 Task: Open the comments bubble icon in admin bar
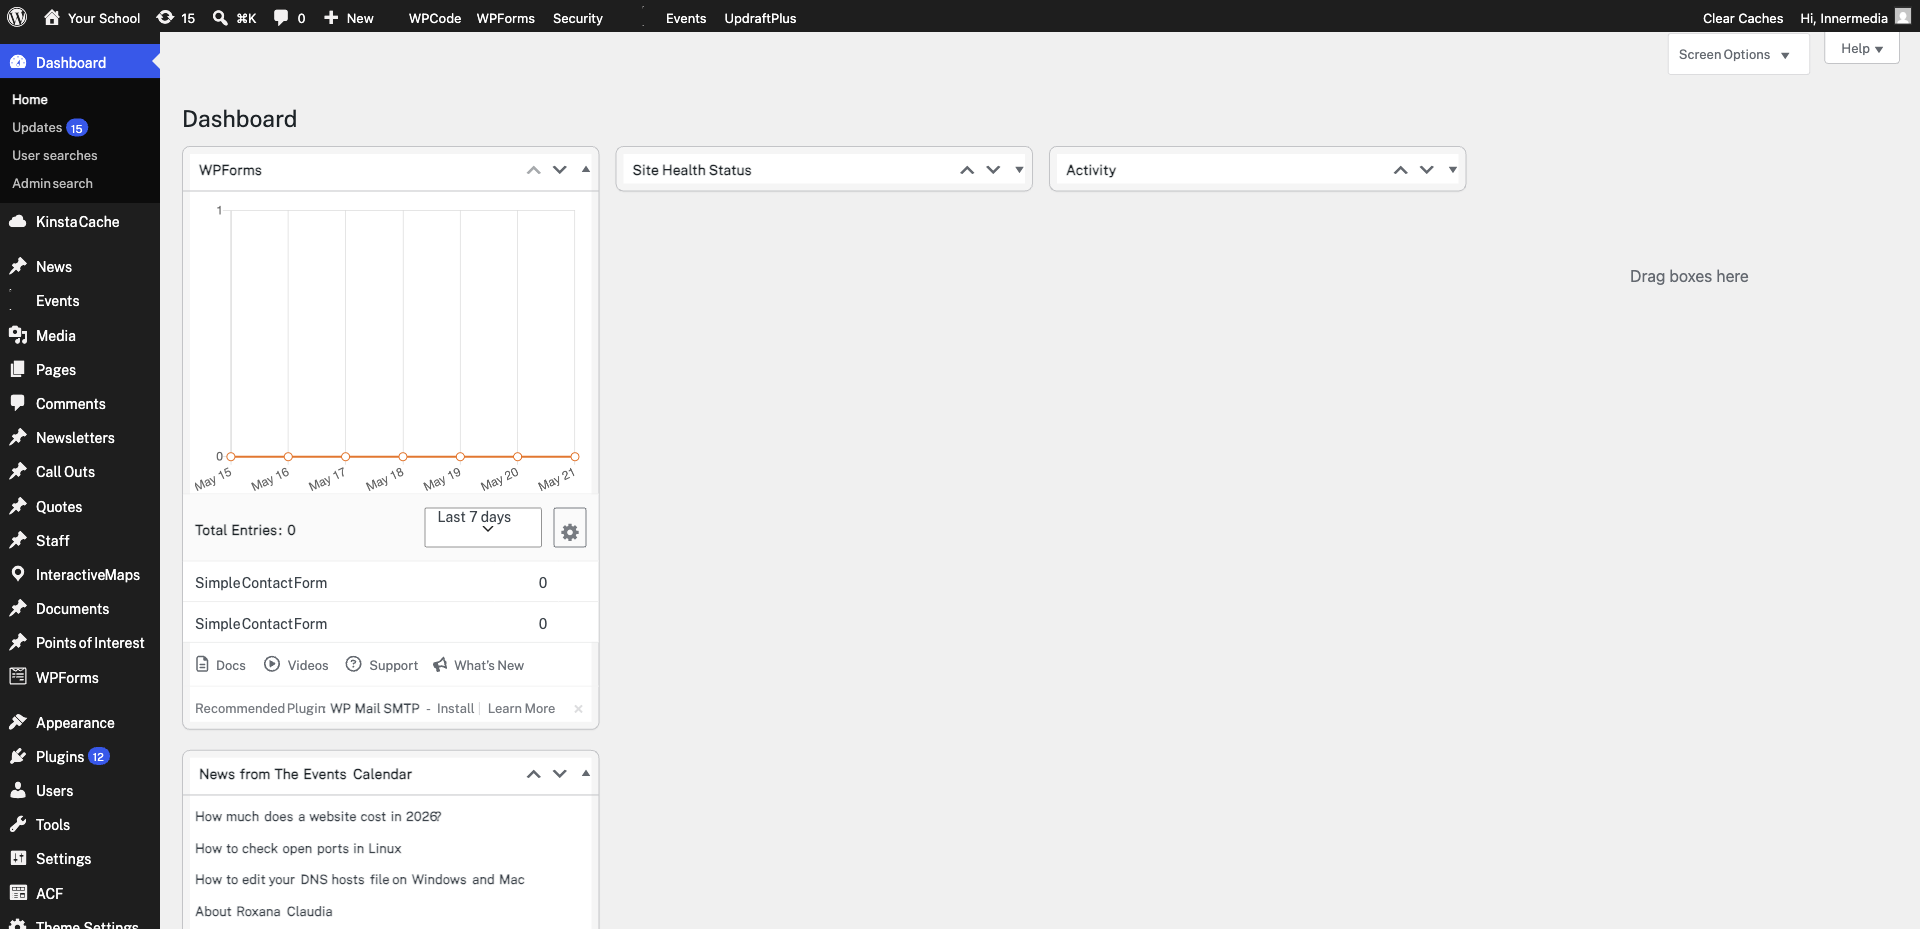click(281, 17)
